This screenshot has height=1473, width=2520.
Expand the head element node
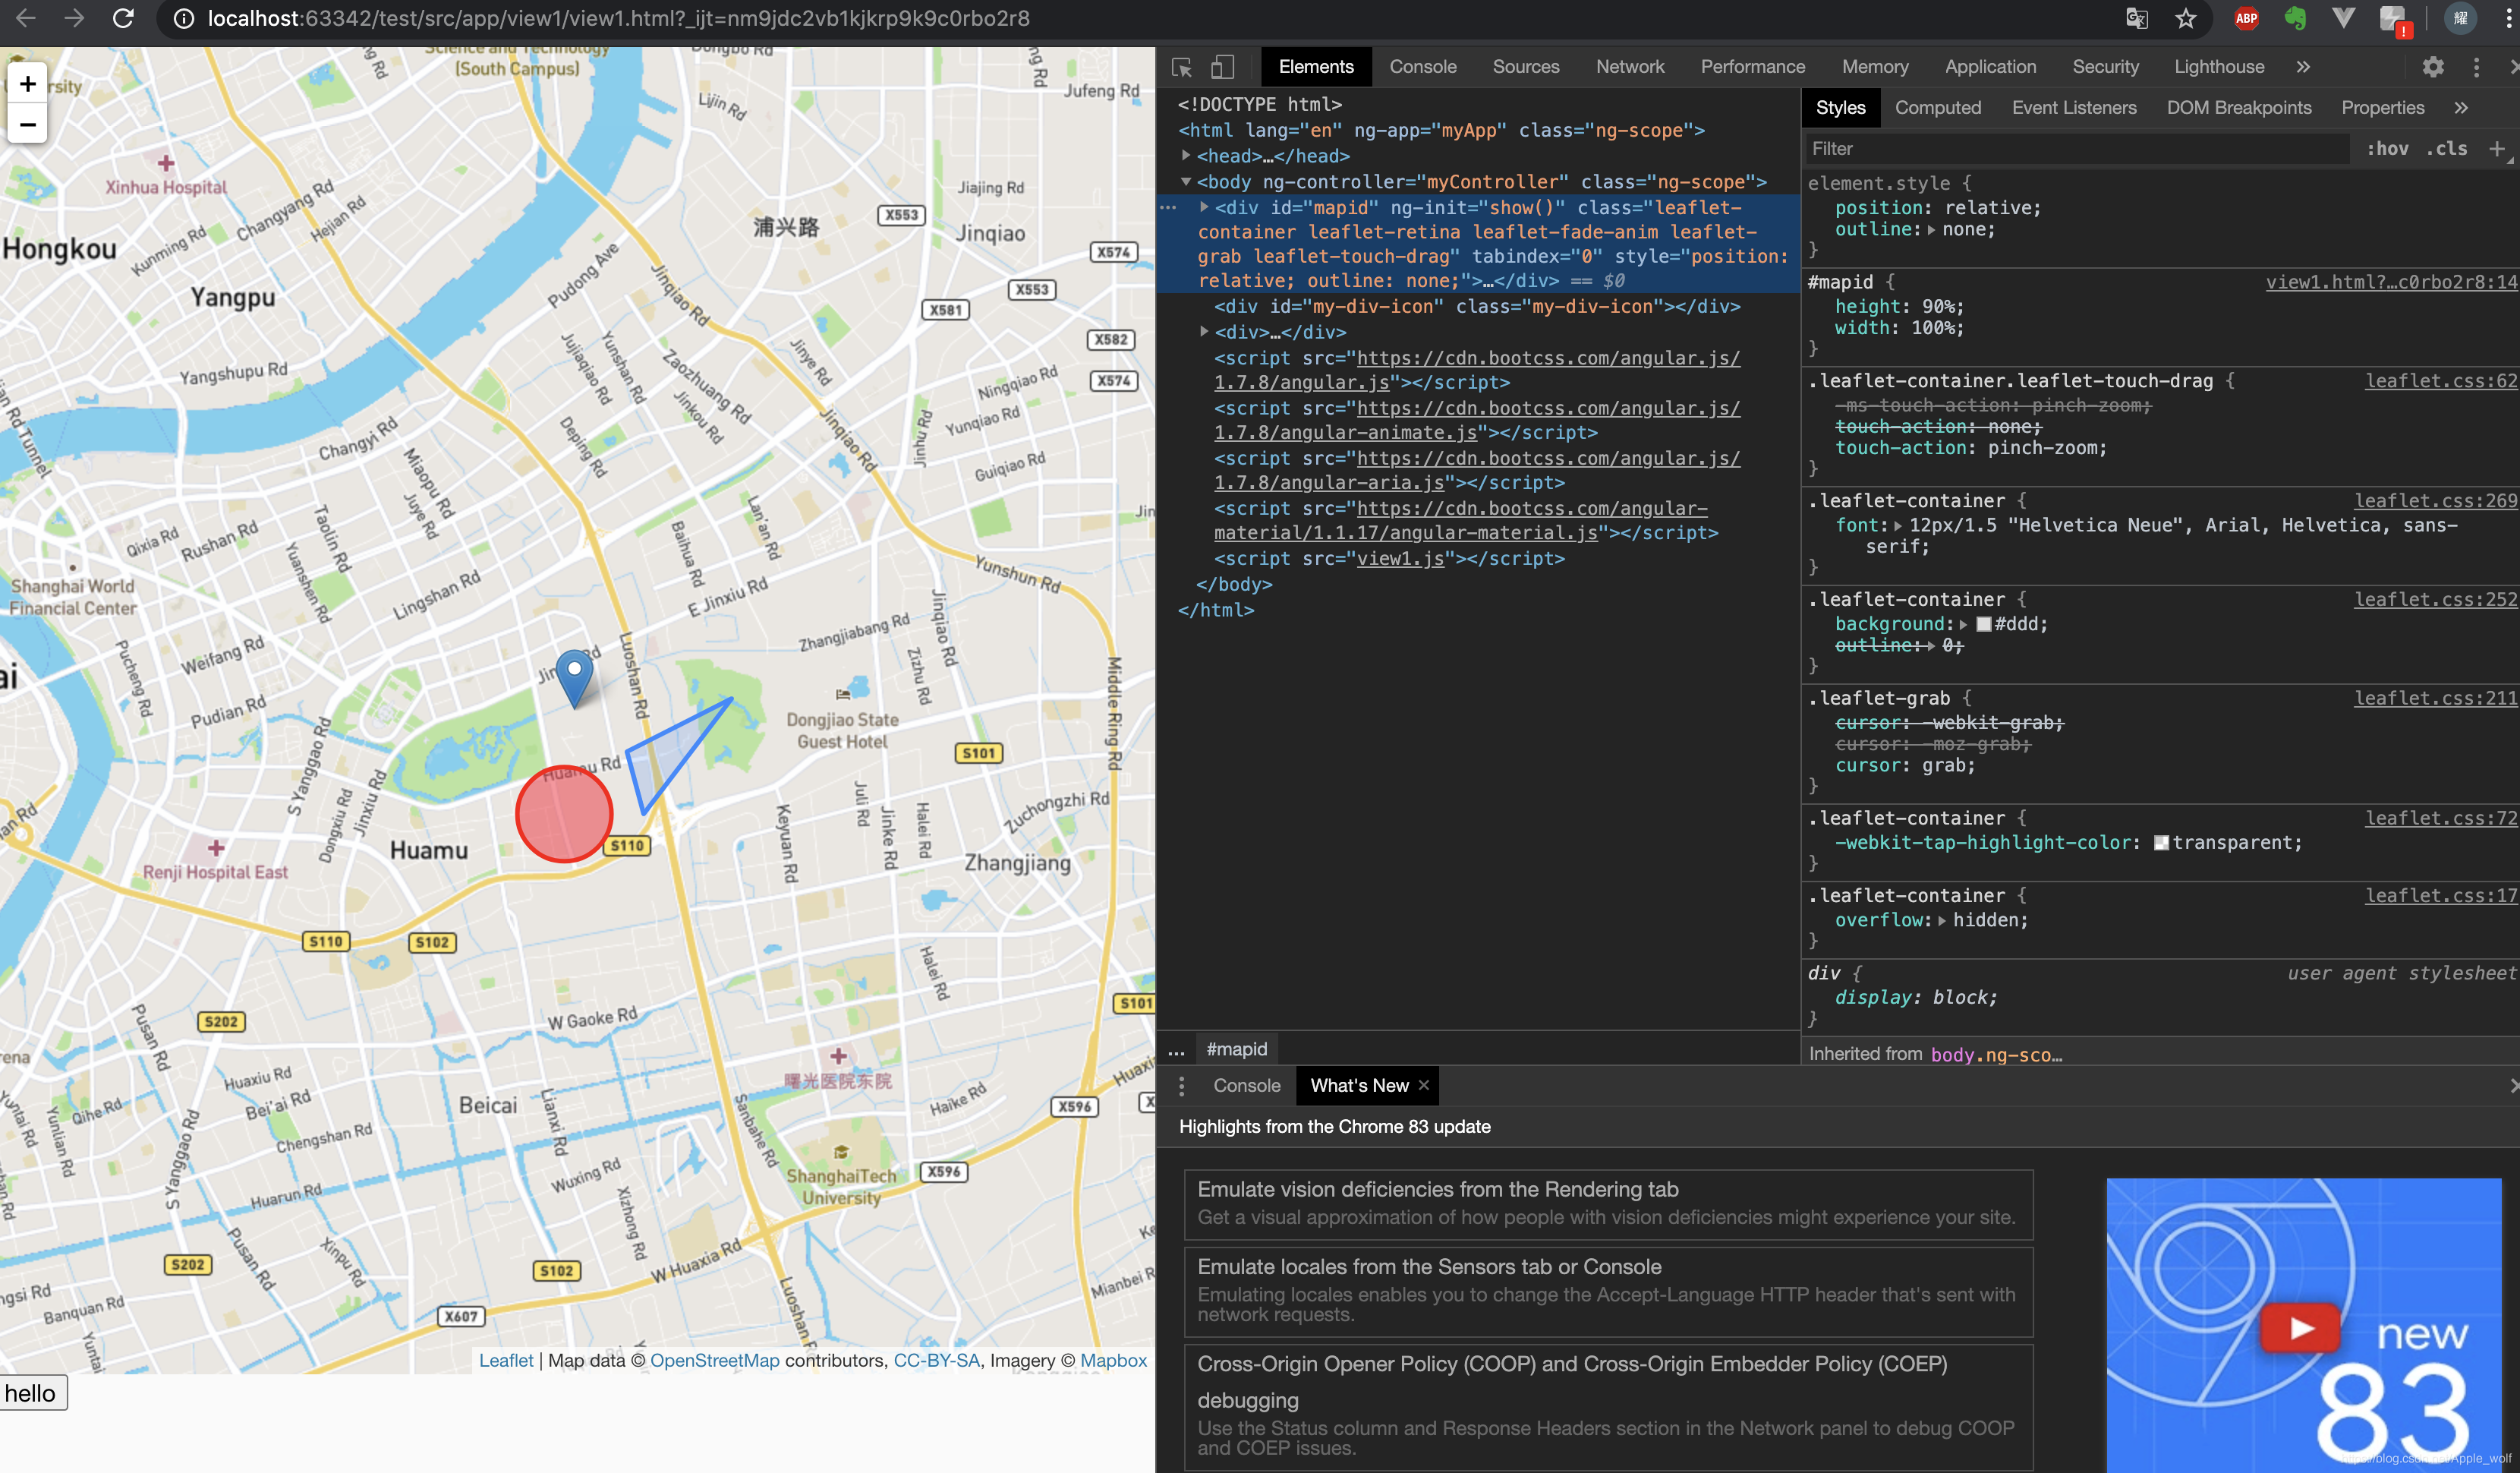coord(1186,156)
